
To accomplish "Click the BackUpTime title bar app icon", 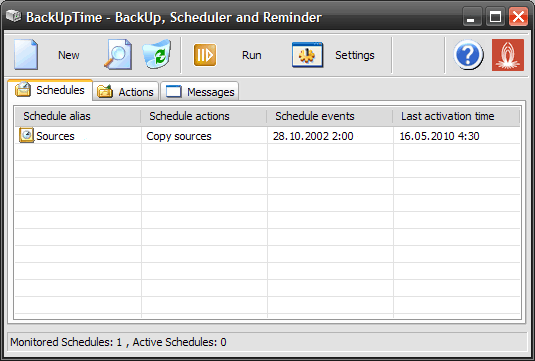I will pos(14,16).
